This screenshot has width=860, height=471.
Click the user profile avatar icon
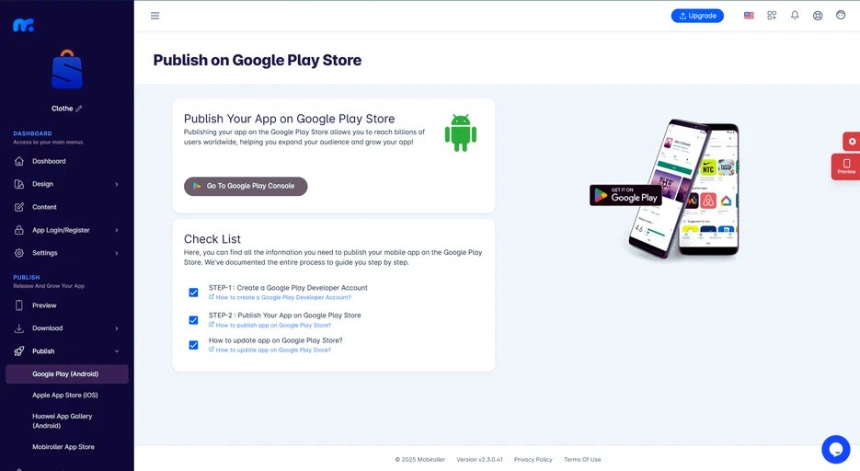click(x=841, y=15)
